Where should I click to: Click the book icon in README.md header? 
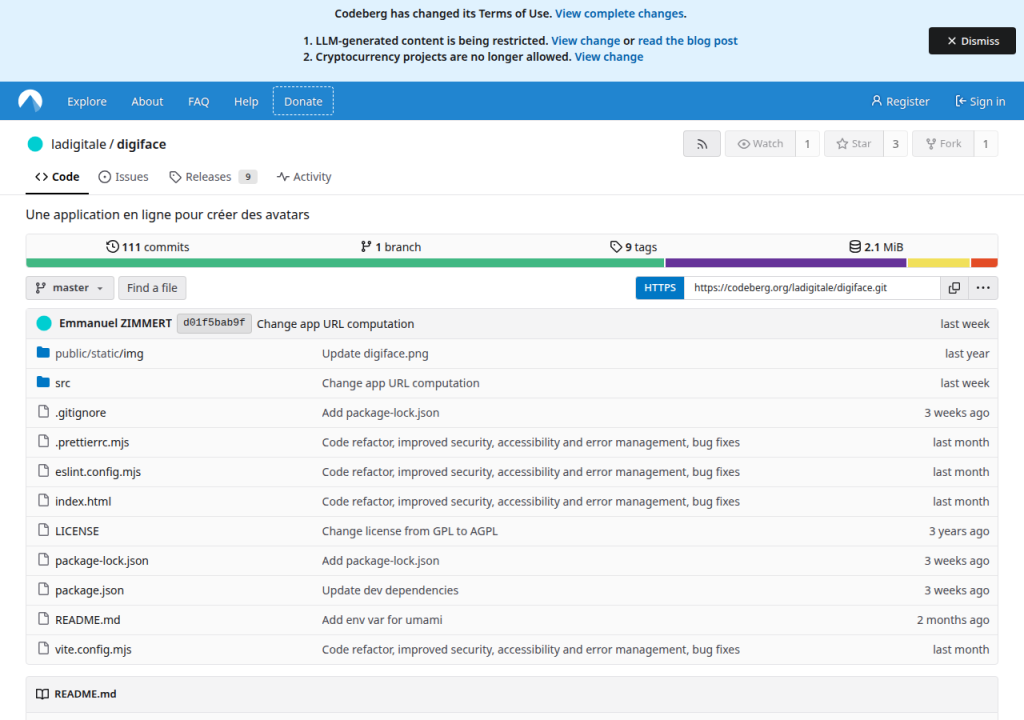[42, 694]
